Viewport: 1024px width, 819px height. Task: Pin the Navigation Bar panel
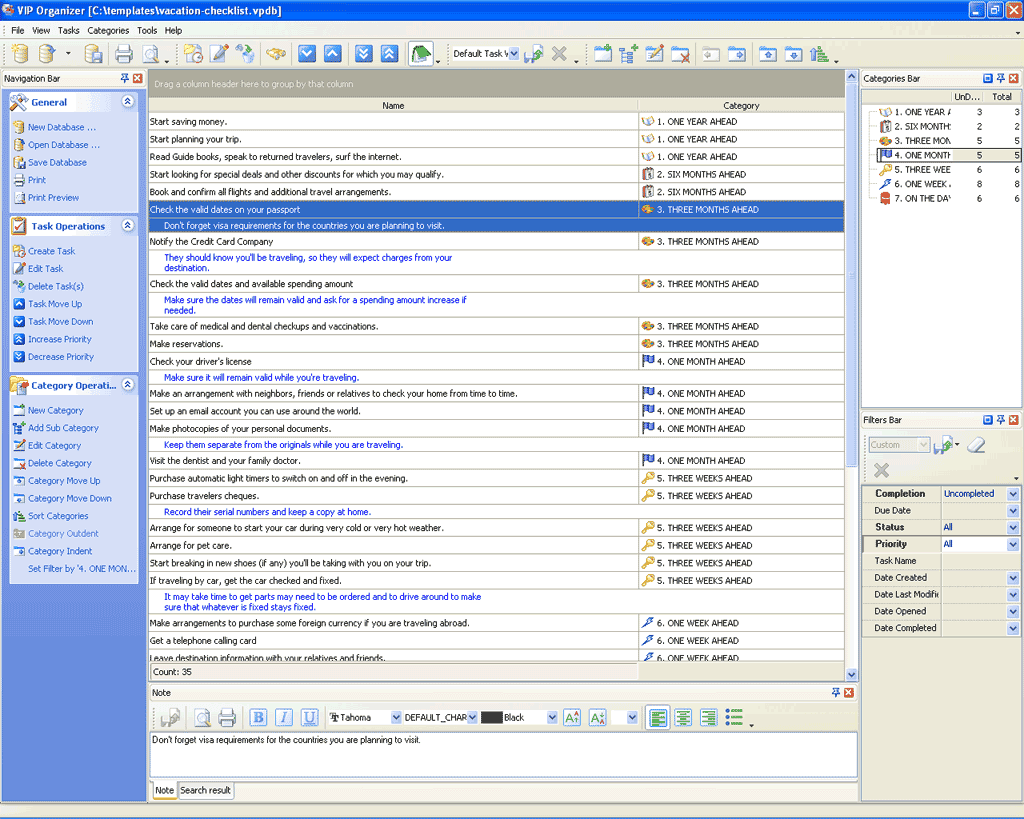click(125, 78)
